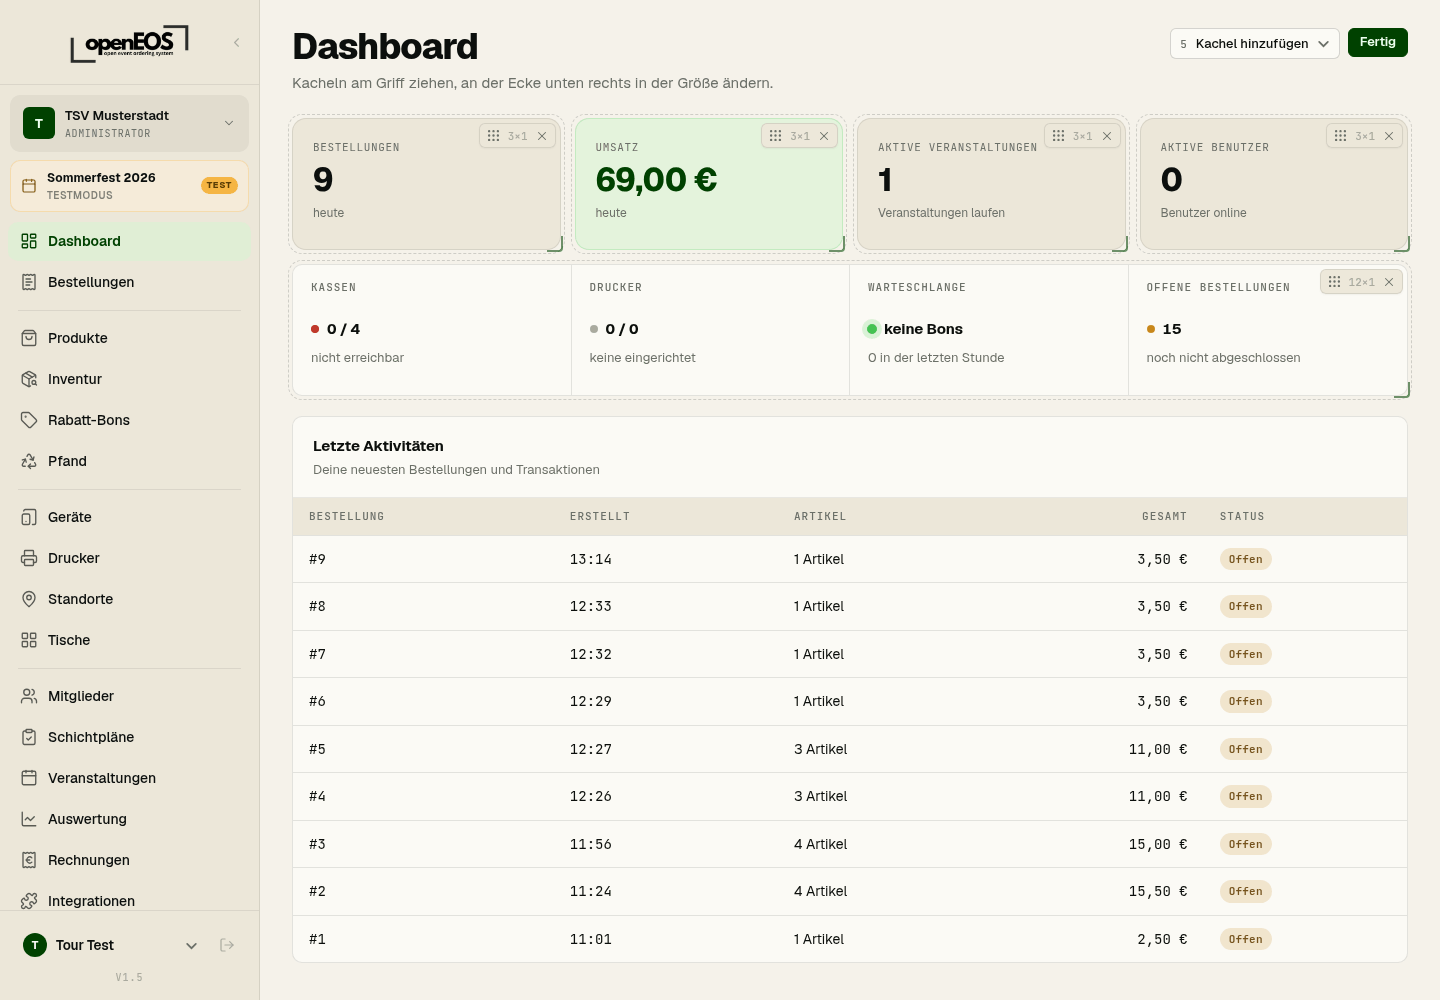Click the Offen status of order #1

pos(1245,939)
